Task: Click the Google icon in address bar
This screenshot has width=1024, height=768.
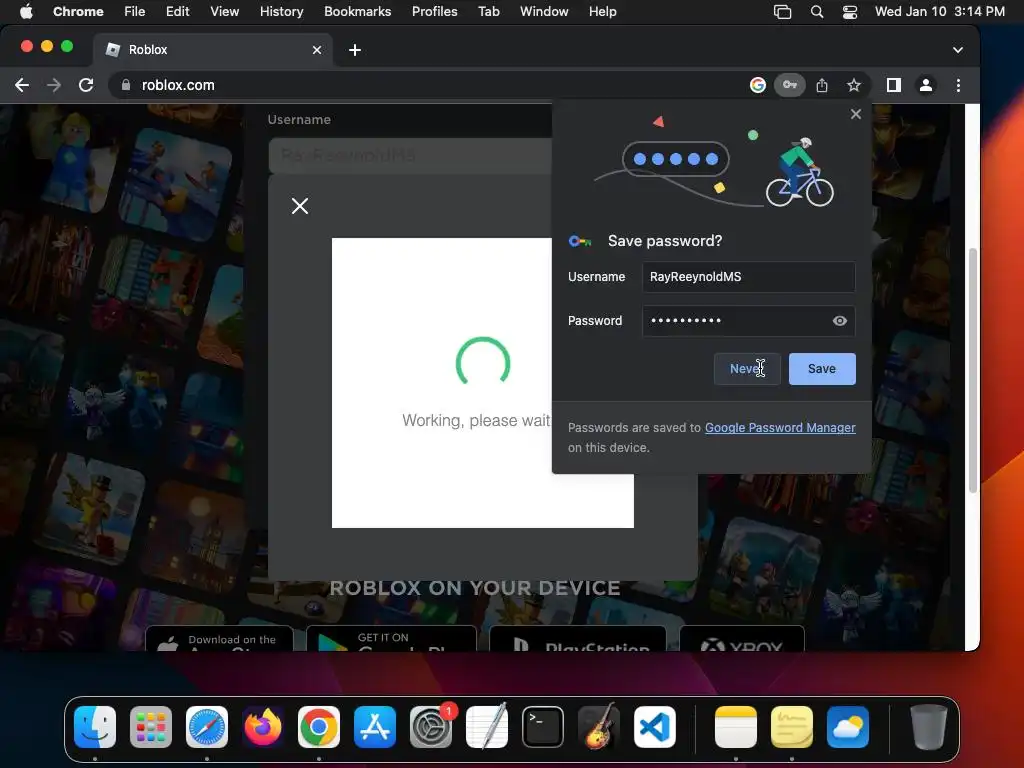Action: [758, 85]
